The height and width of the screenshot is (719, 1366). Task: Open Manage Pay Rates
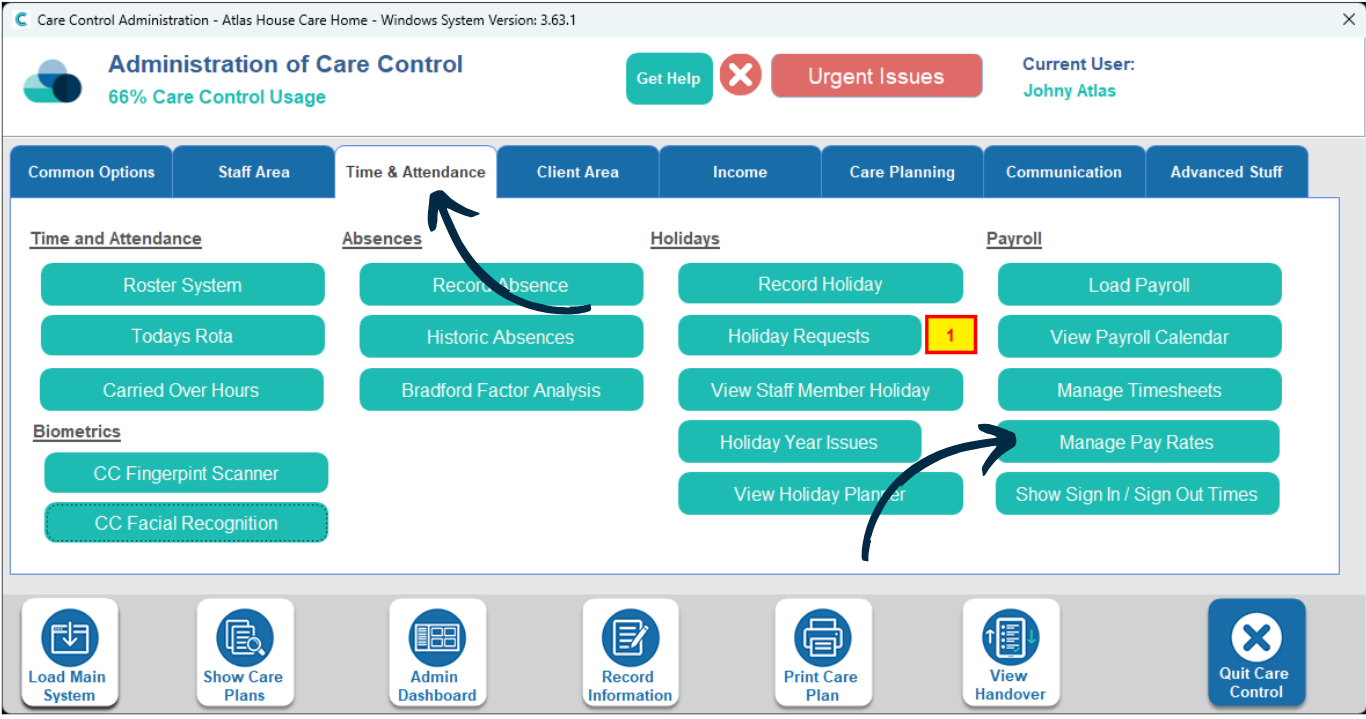pyautogui.click(x=1137, y=442)
